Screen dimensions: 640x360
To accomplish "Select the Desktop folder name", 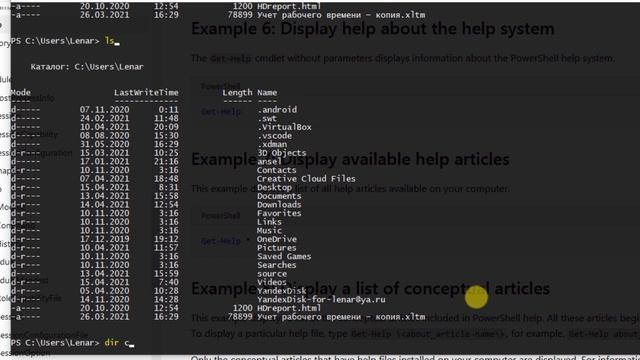I will tap(274, 187).
